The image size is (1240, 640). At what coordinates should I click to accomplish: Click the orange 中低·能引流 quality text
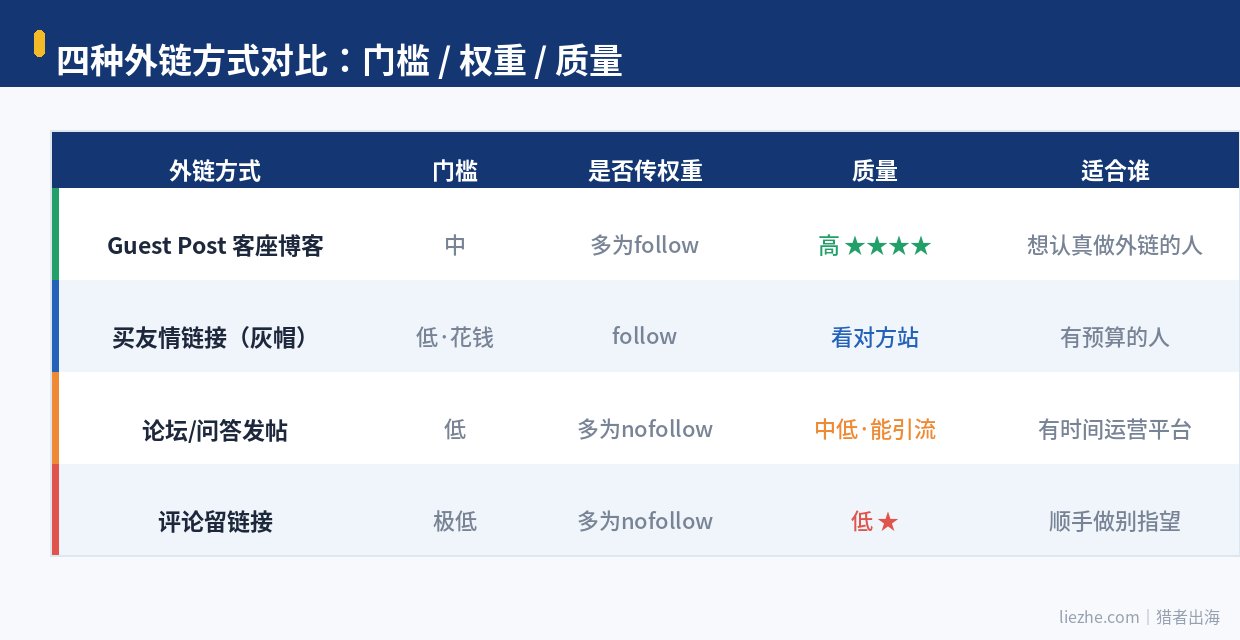click(x=875, y=430)
